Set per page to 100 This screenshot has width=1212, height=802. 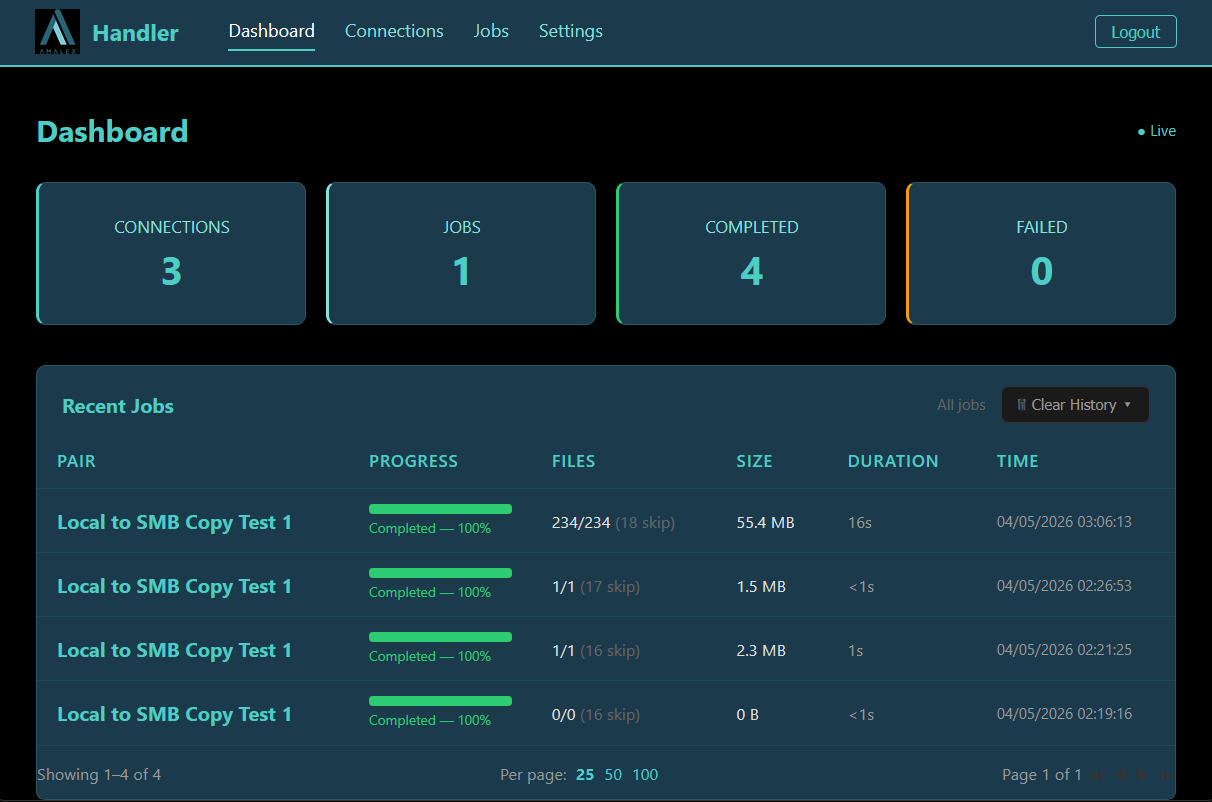645,775
